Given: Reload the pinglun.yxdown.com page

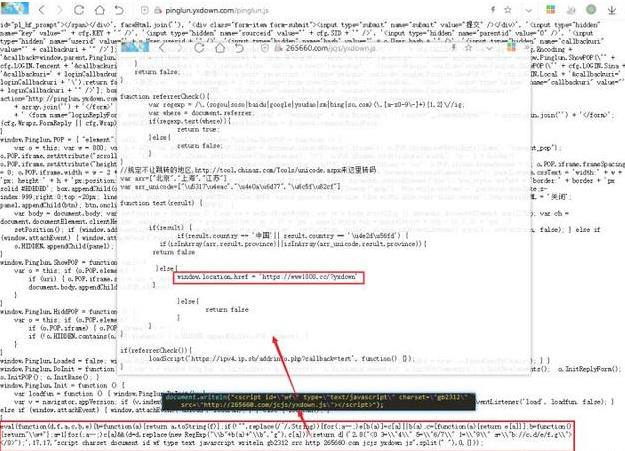Looking at the screenshot, I should [79, 10].
